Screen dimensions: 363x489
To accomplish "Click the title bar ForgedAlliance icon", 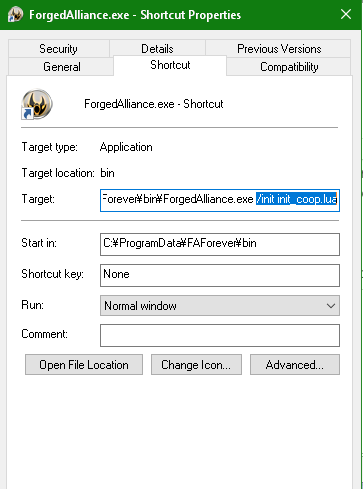I will (15, 15).
